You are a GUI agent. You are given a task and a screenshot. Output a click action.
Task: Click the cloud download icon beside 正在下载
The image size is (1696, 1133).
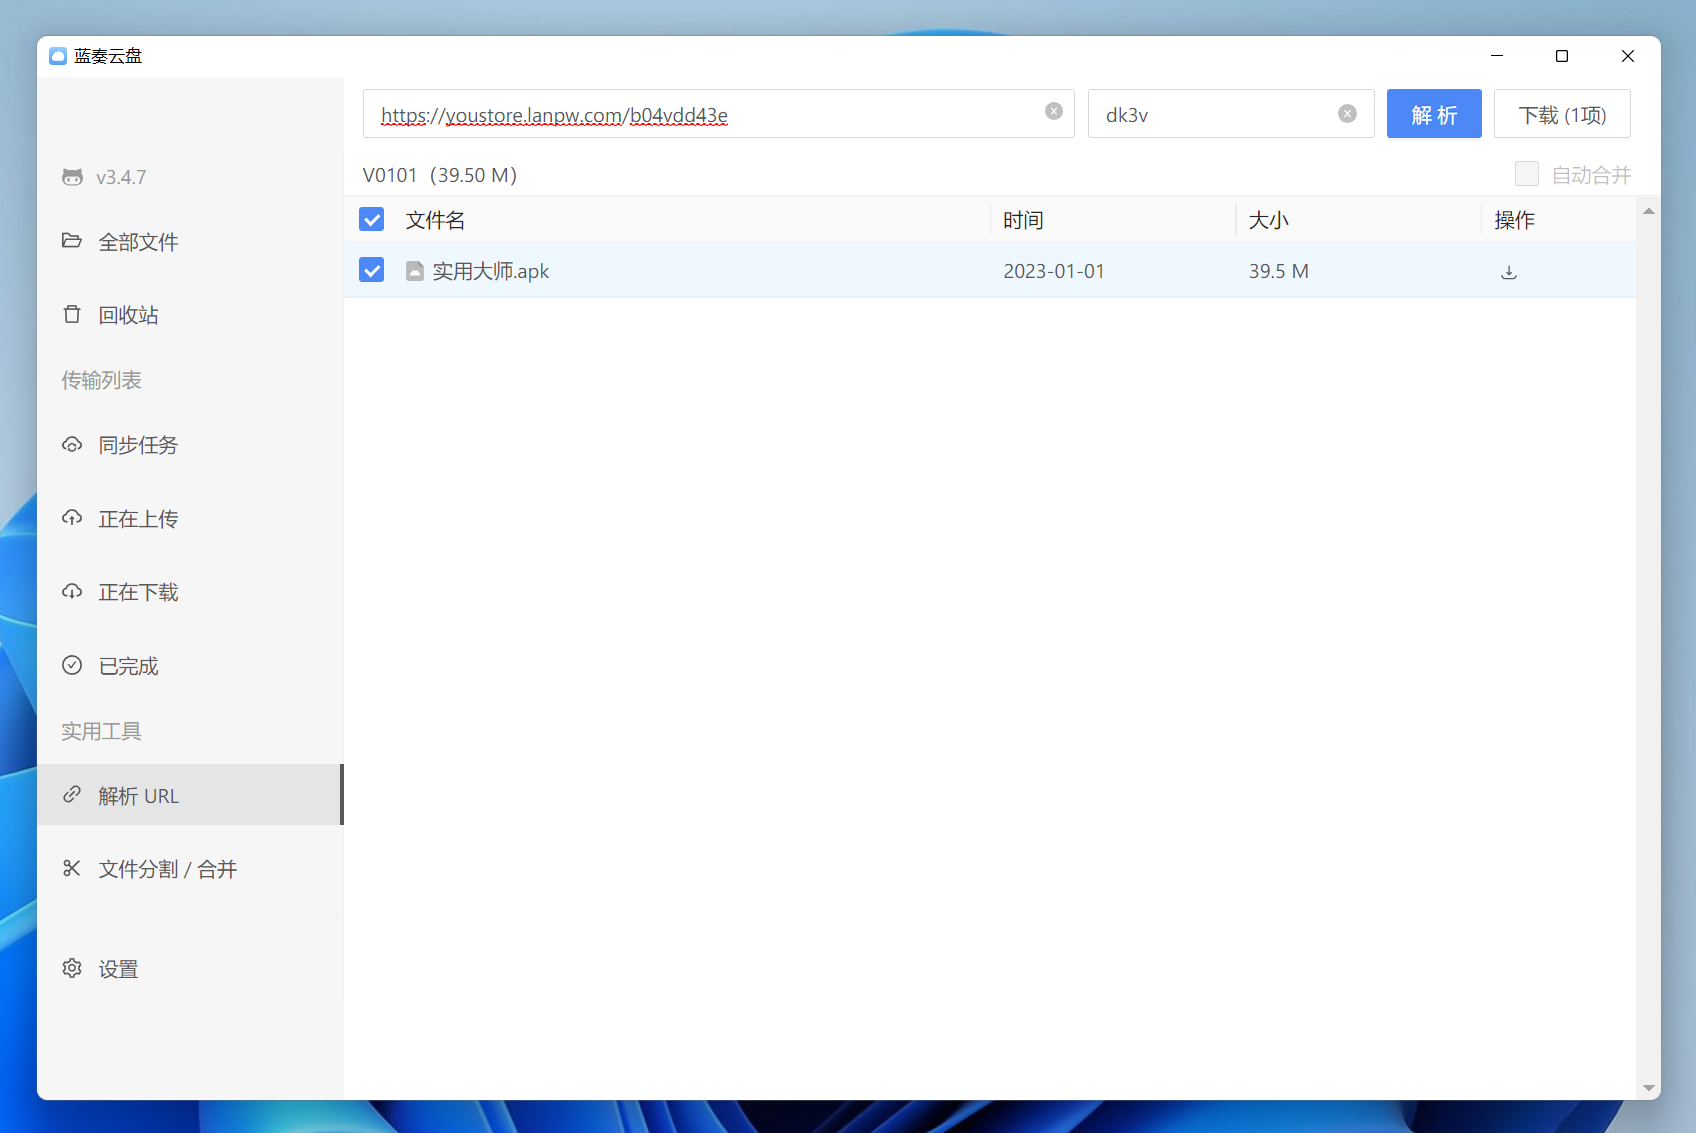pos(72,591)
